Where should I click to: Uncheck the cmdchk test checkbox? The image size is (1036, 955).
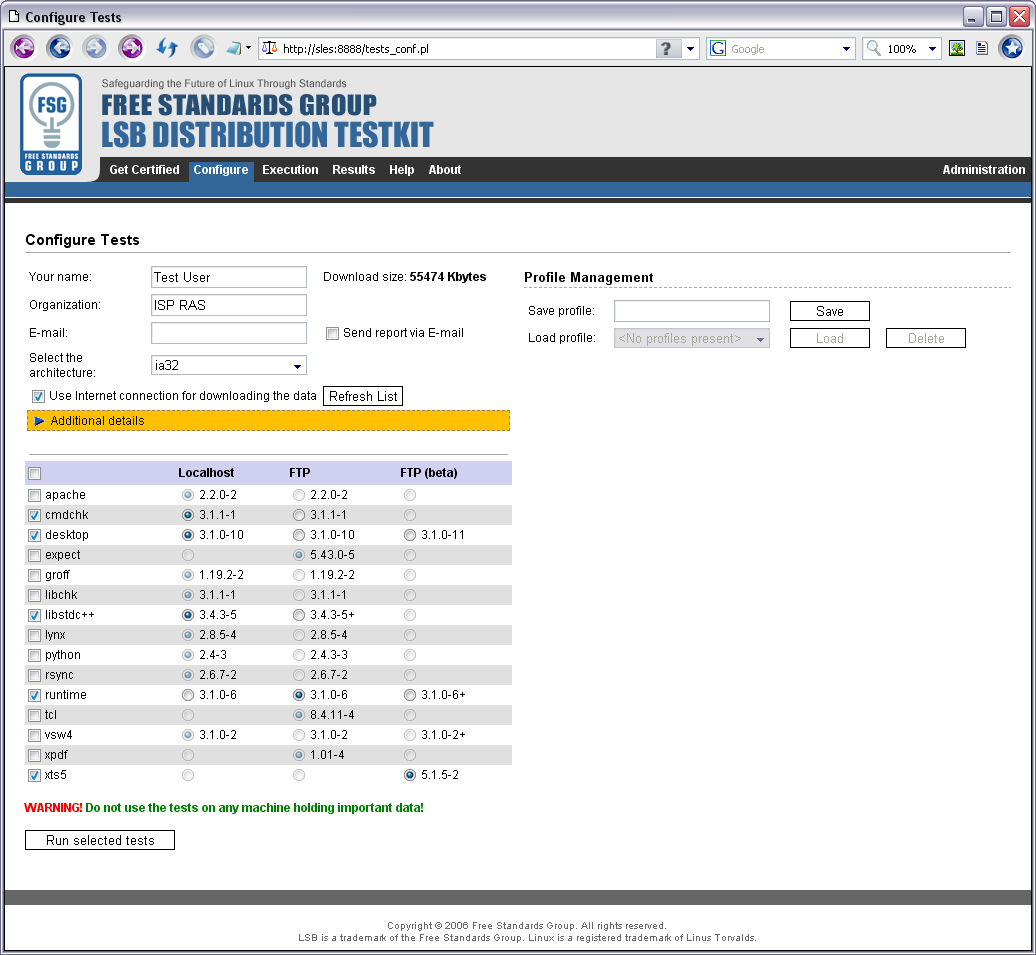[34, 515]
